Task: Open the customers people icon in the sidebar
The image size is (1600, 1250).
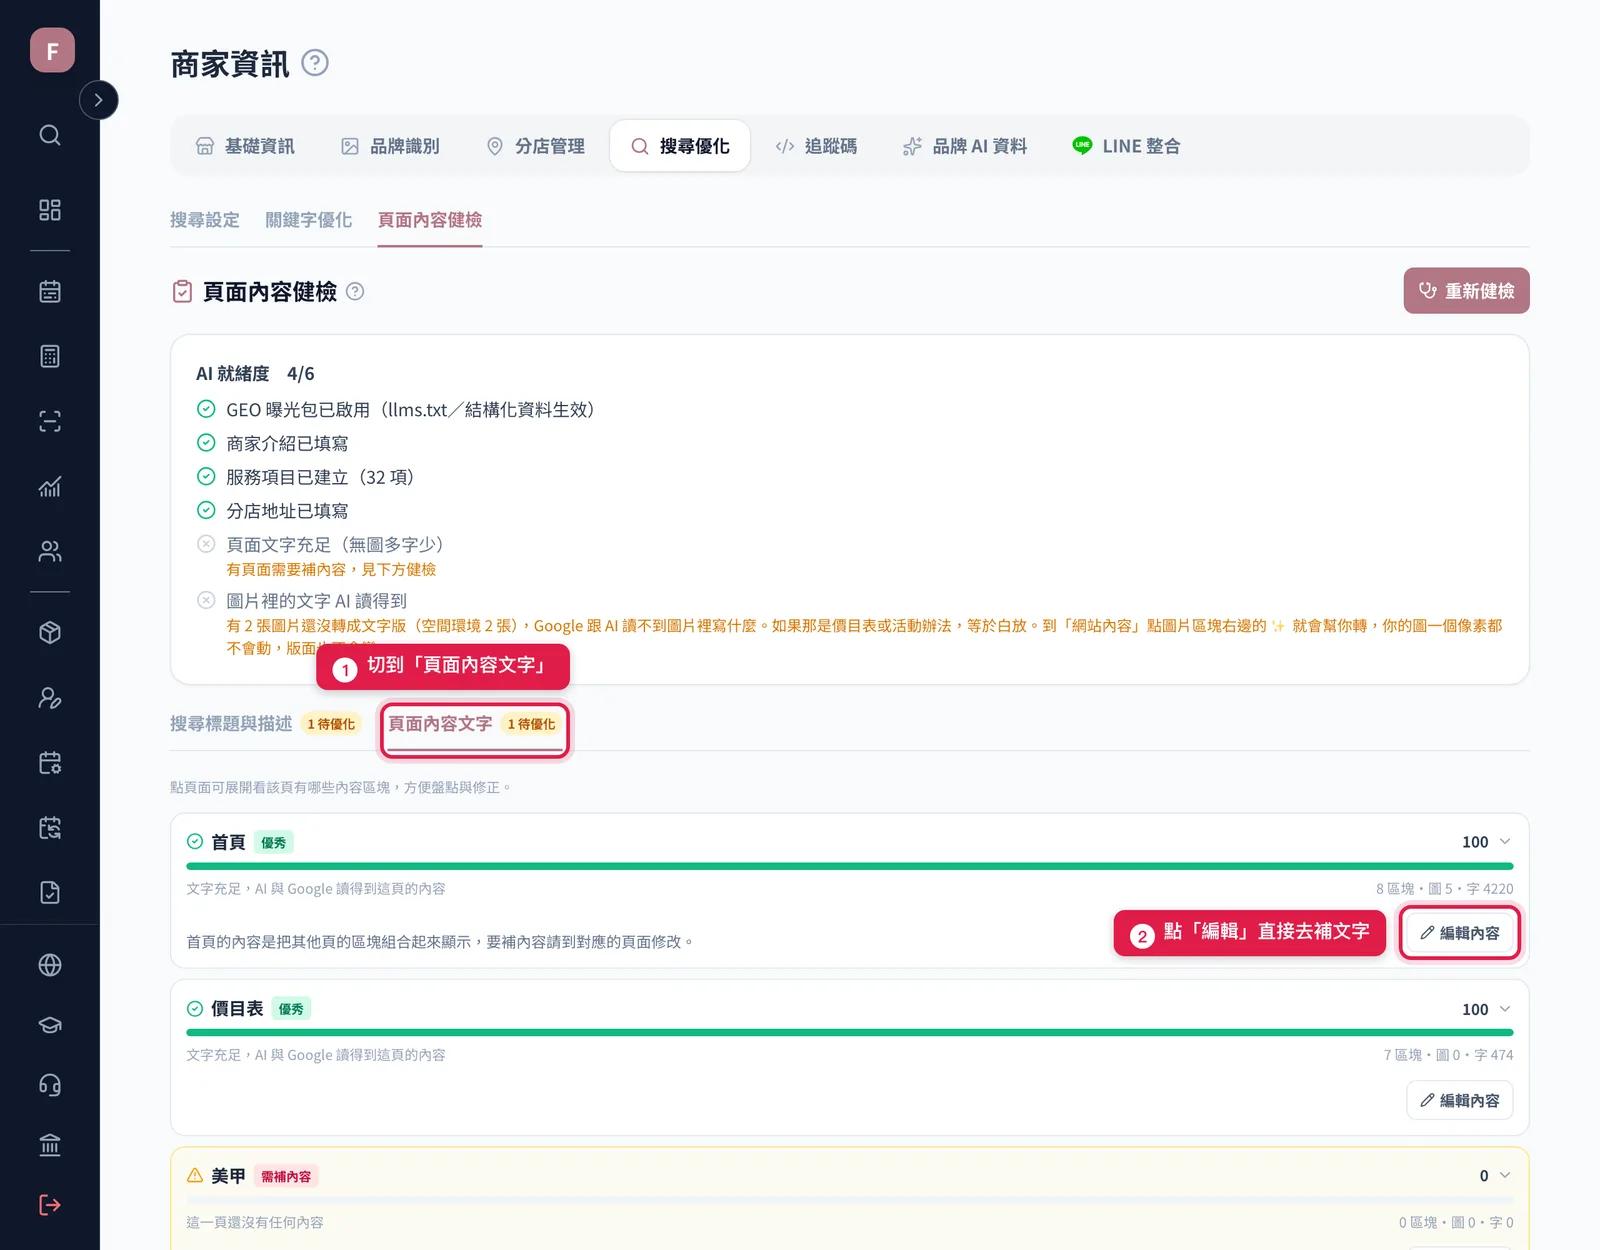Action: [x=50, y=551]
